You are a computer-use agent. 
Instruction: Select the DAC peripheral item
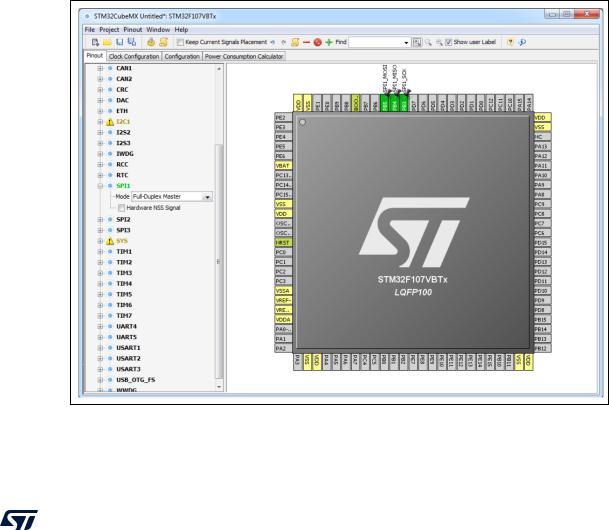(x=122, y=101)
